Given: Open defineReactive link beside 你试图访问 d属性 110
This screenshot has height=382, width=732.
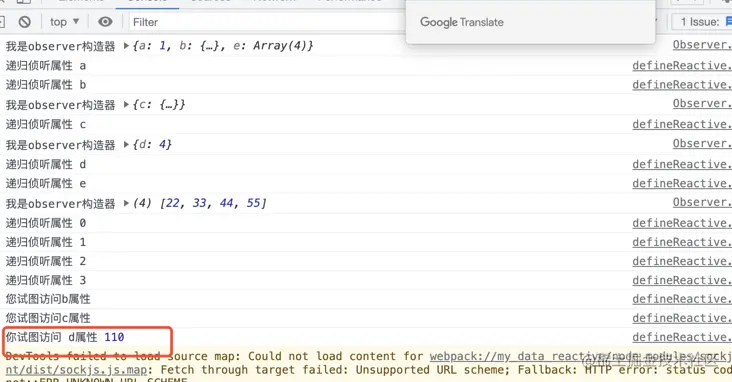Looking at the screenshot, I should coord(682,337).
